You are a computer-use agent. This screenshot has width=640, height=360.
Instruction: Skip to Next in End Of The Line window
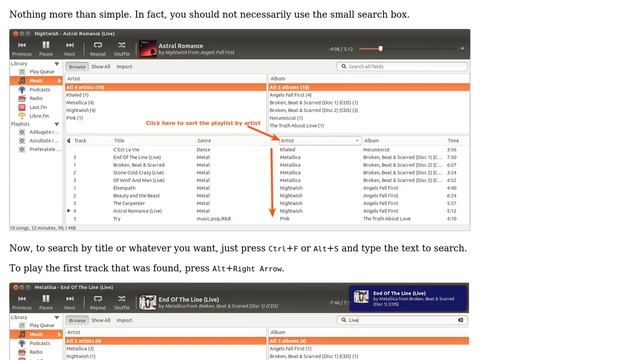tap(70, 302)
